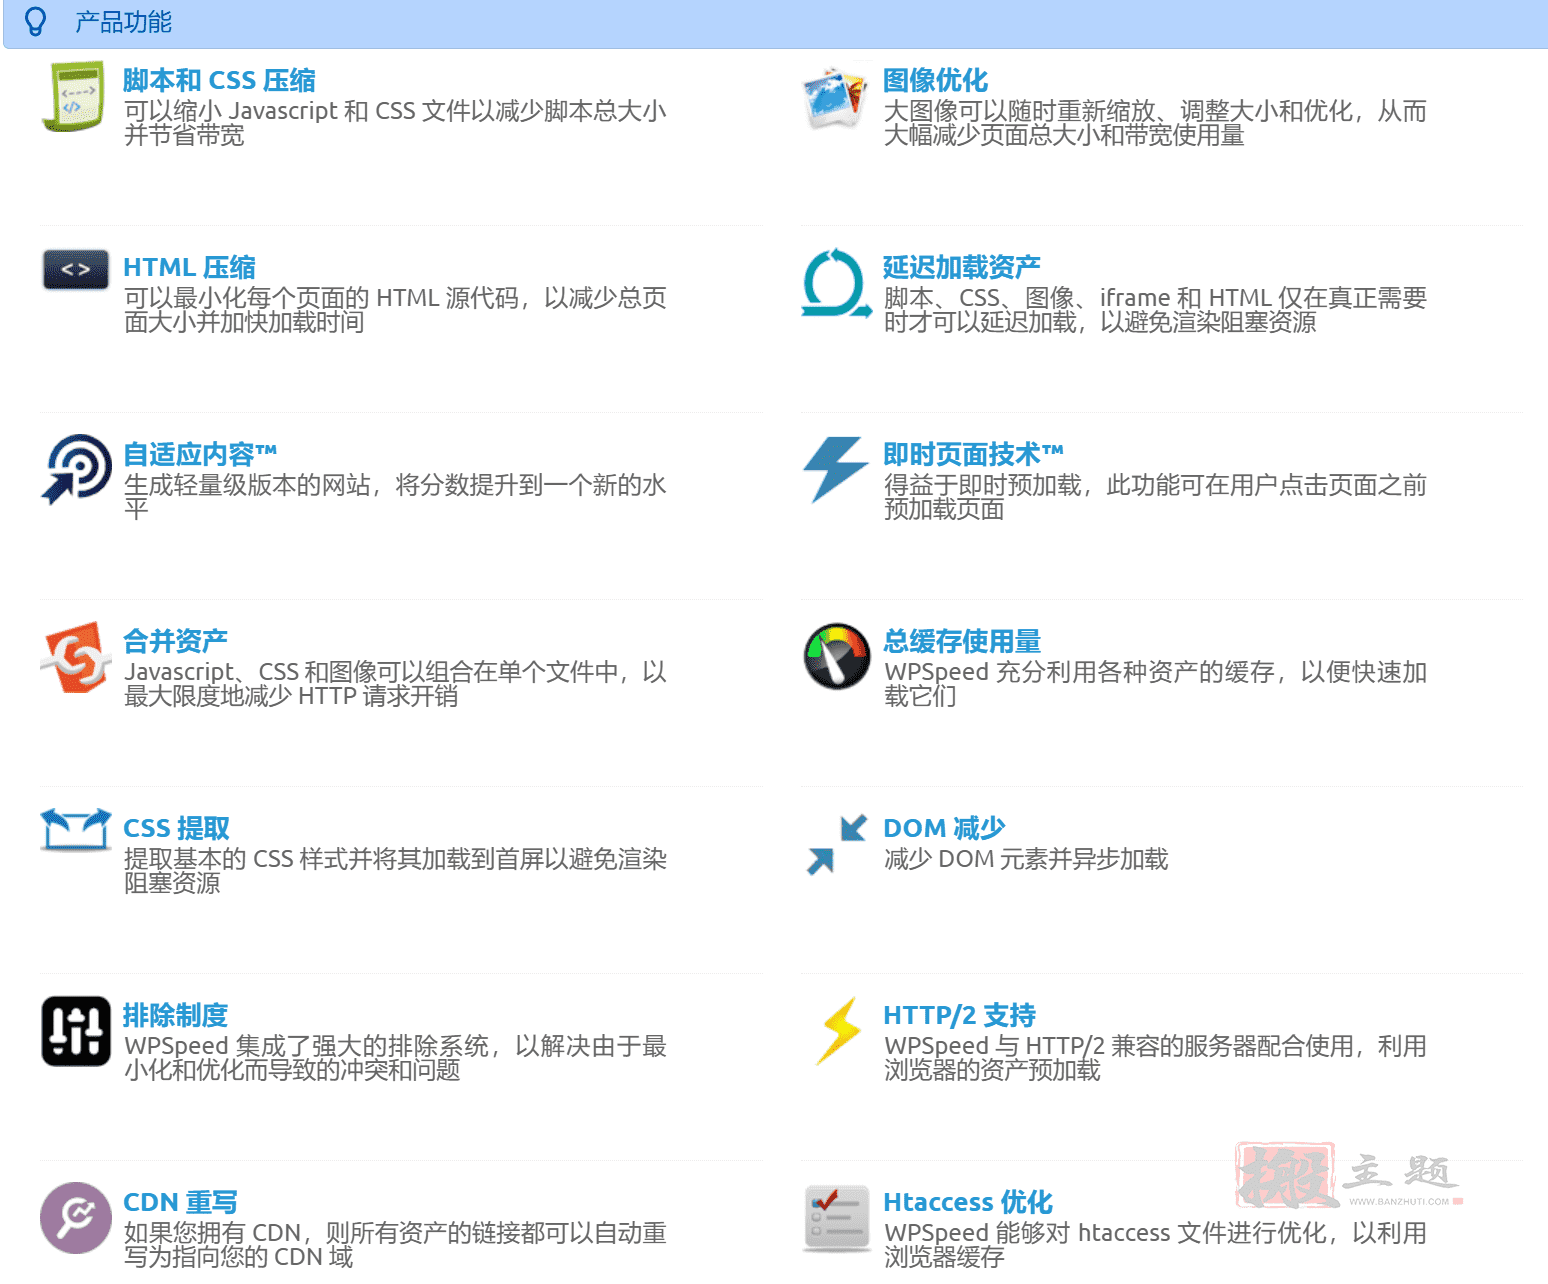Click the cache usage gauge icon
Image resolution: width=1548 pixels, height=1284 pixels.
[837, 657]
